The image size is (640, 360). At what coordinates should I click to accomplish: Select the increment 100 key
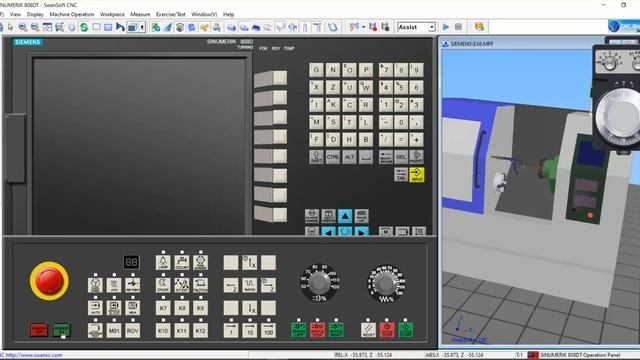pyautogui.click(x=268, y=330)
